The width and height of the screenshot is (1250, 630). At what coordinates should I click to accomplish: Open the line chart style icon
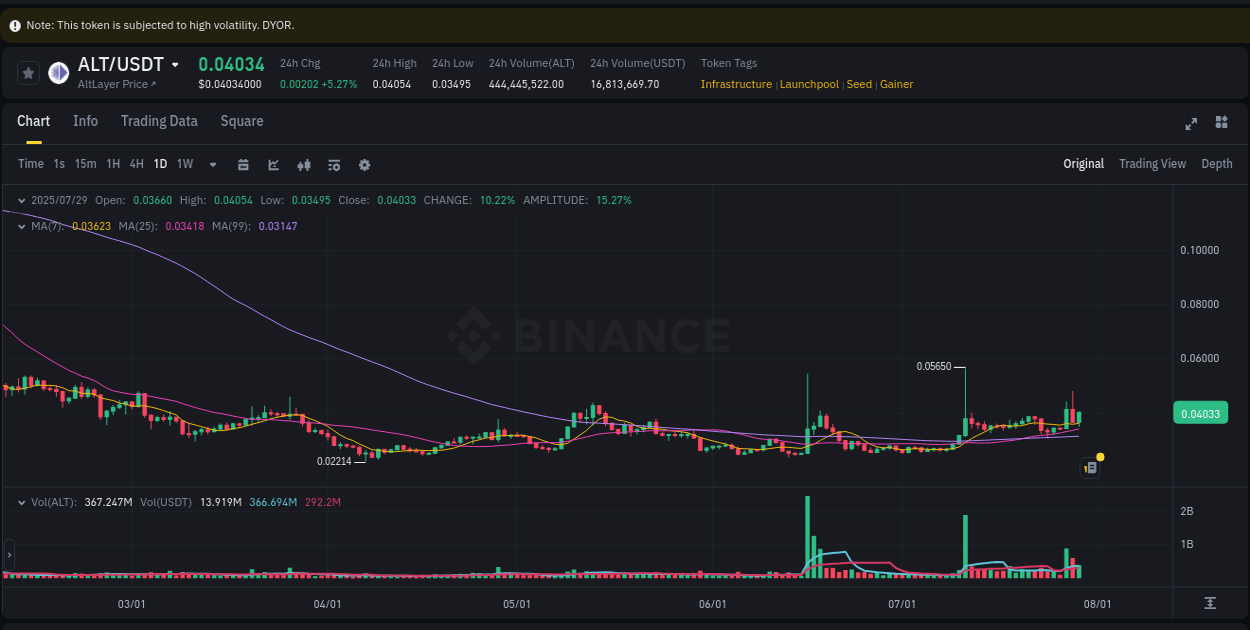(x=273, y=163)
